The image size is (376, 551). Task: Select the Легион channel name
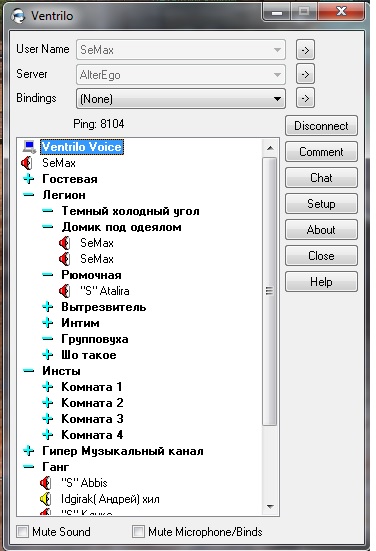tap(64, 195)
